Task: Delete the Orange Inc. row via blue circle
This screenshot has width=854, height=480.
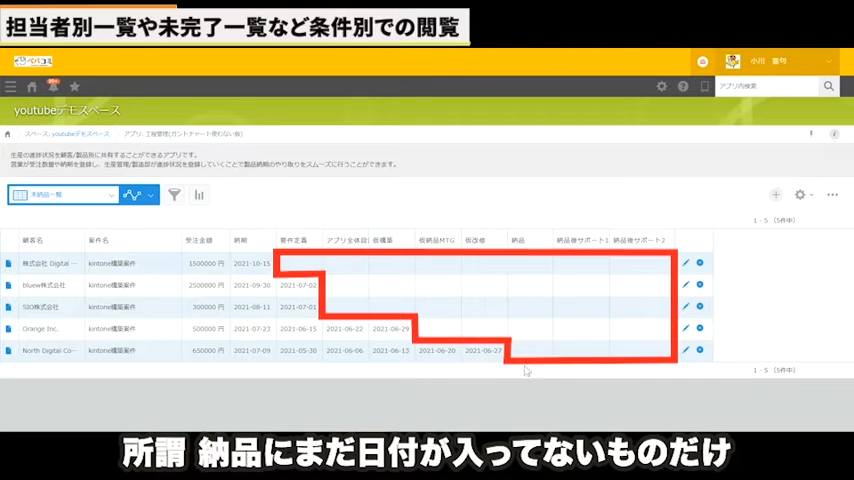Action: [x=700, y=328]
